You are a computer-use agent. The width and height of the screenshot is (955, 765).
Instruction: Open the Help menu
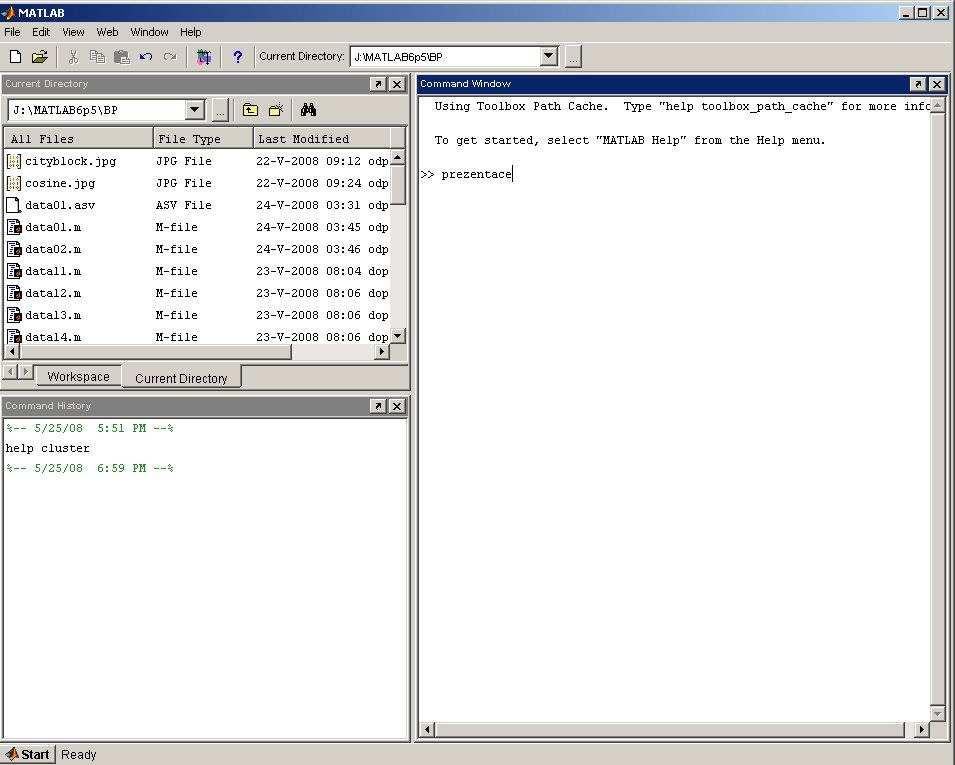[190, 32]
